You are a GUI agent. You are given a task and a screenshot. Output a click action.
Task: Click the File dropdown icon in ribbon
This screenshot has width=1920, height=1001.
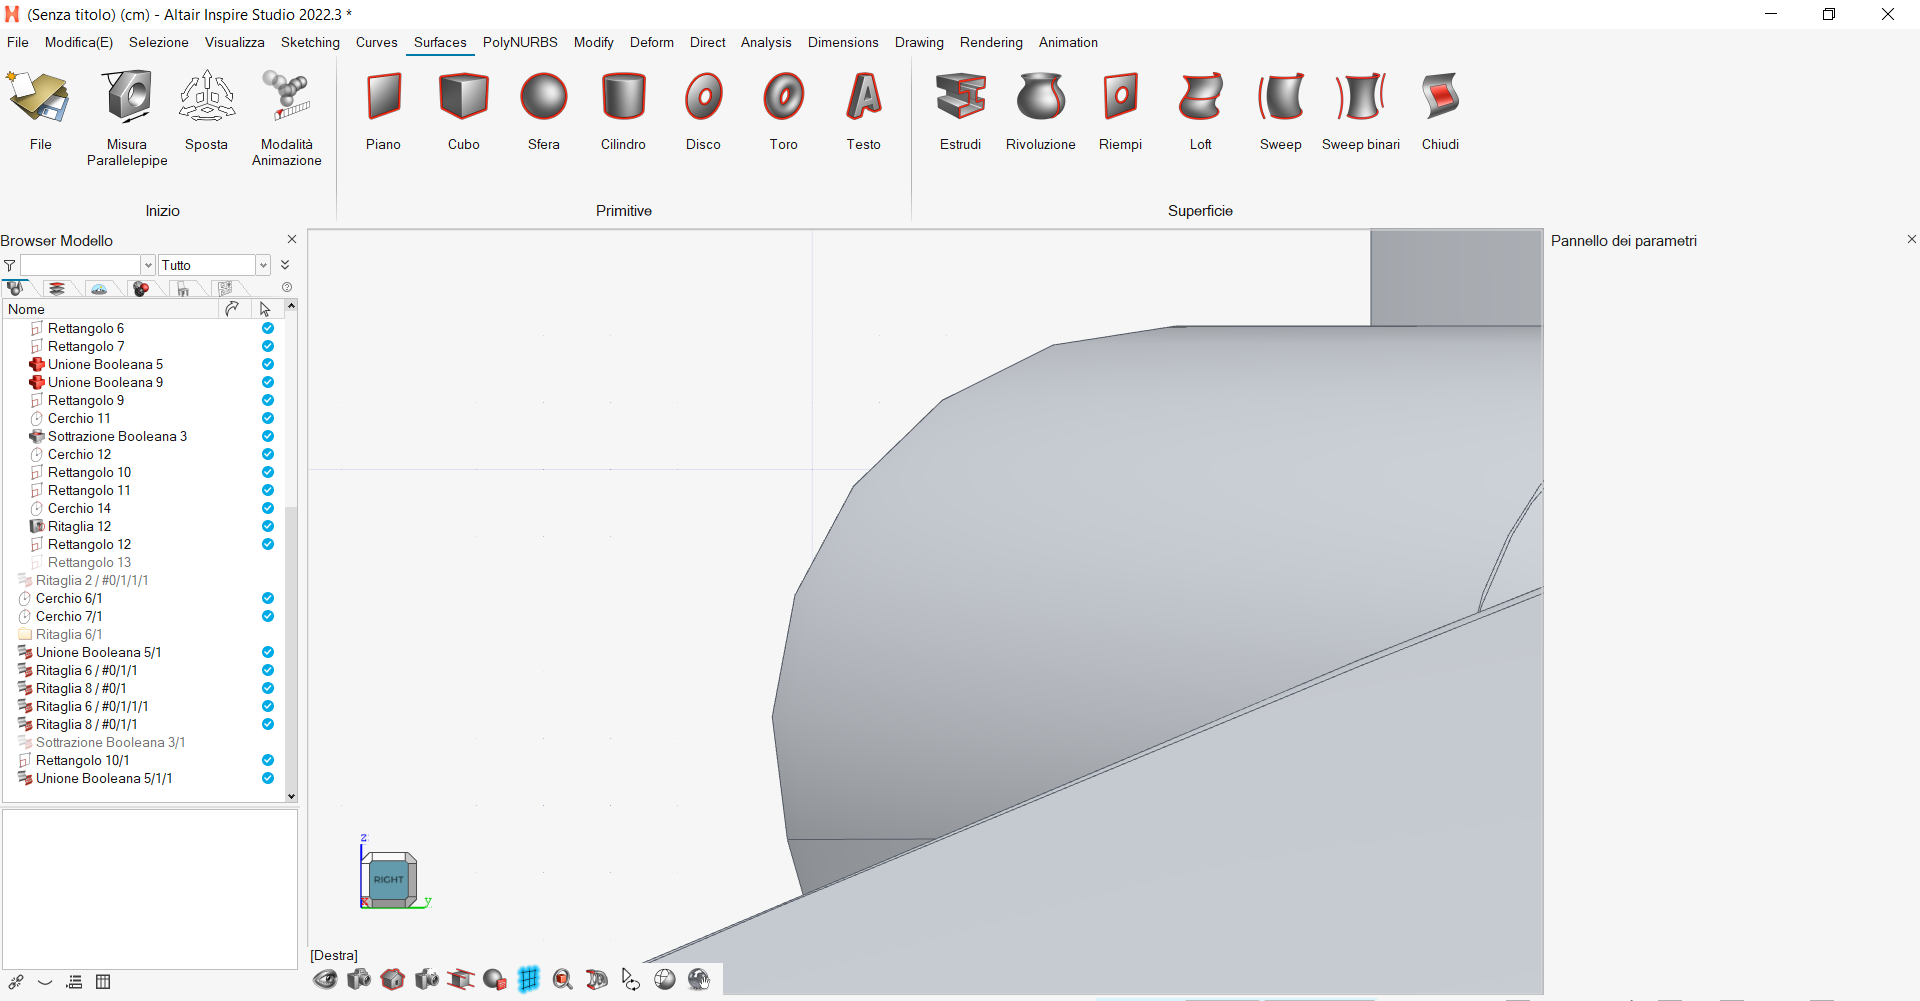tap(40, 111)
